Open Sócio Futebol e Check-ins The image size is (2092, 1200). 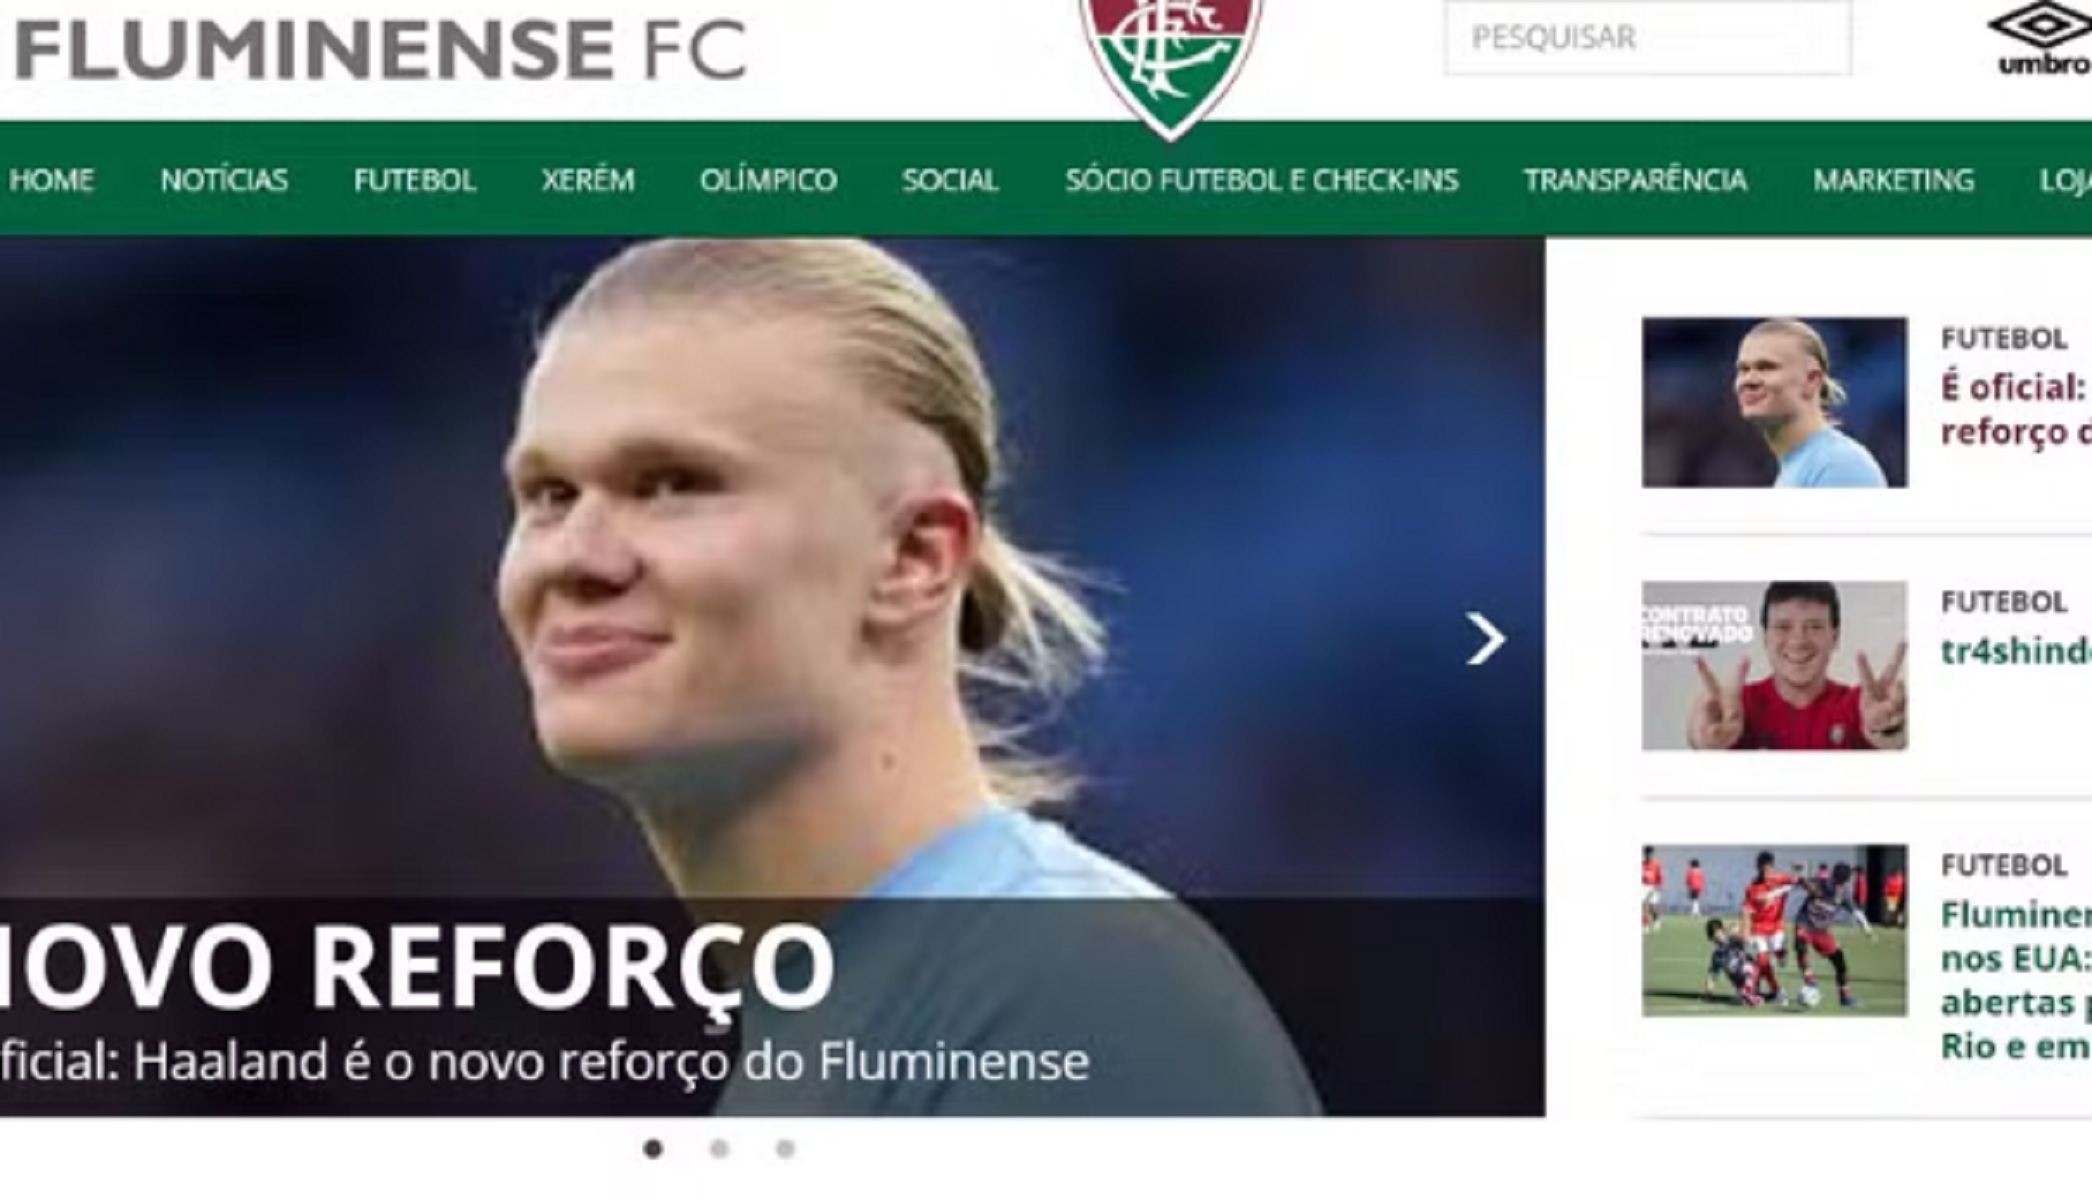click(1261, 180)
